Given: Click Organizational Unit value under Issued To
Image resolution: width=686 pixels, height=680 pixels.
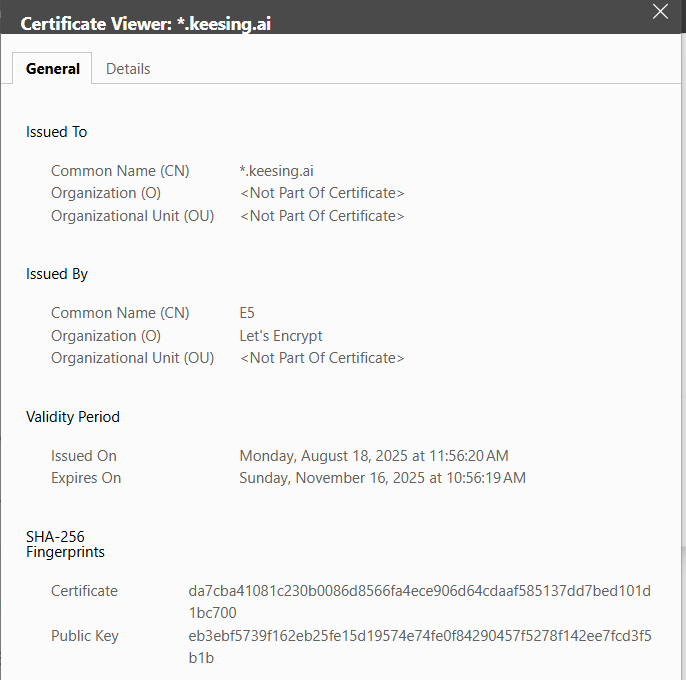Looking at the screenshot, I should pyautogui.click(x=322, y=215).
